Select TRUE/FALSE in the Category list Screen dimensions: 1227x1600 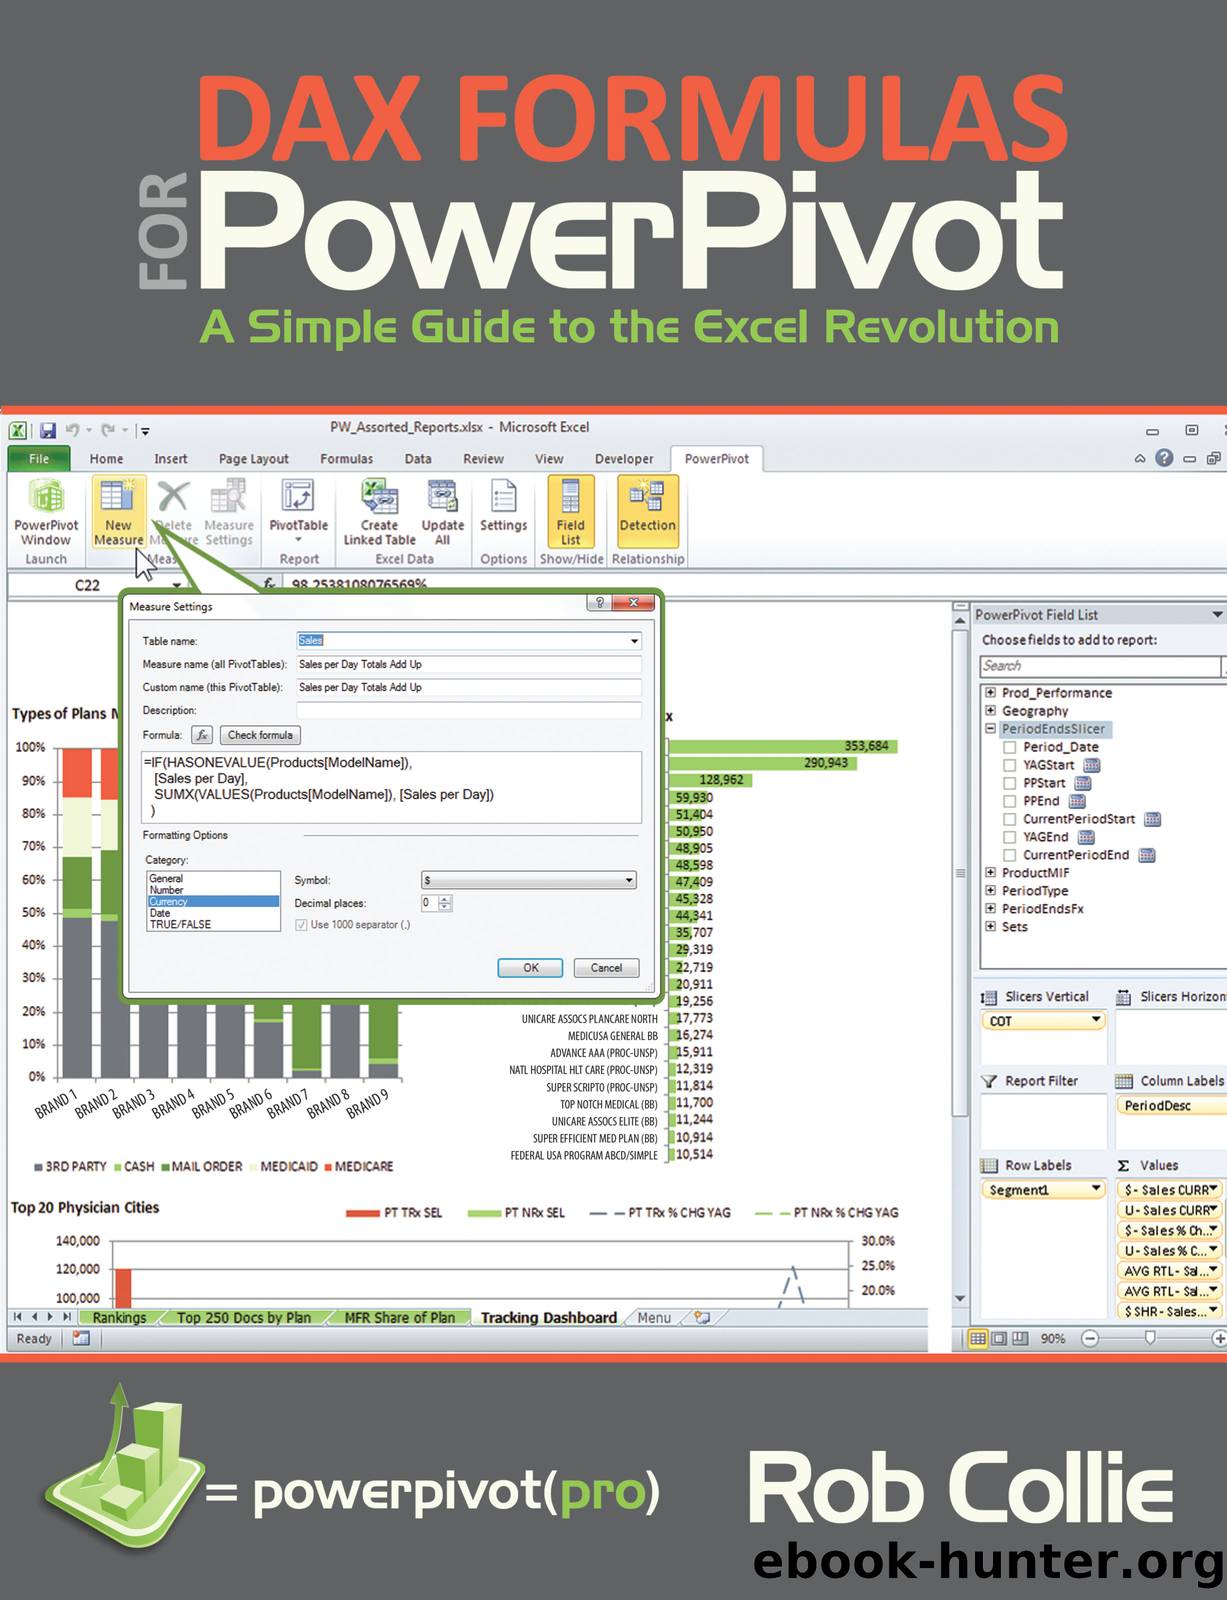click(213, 925)
